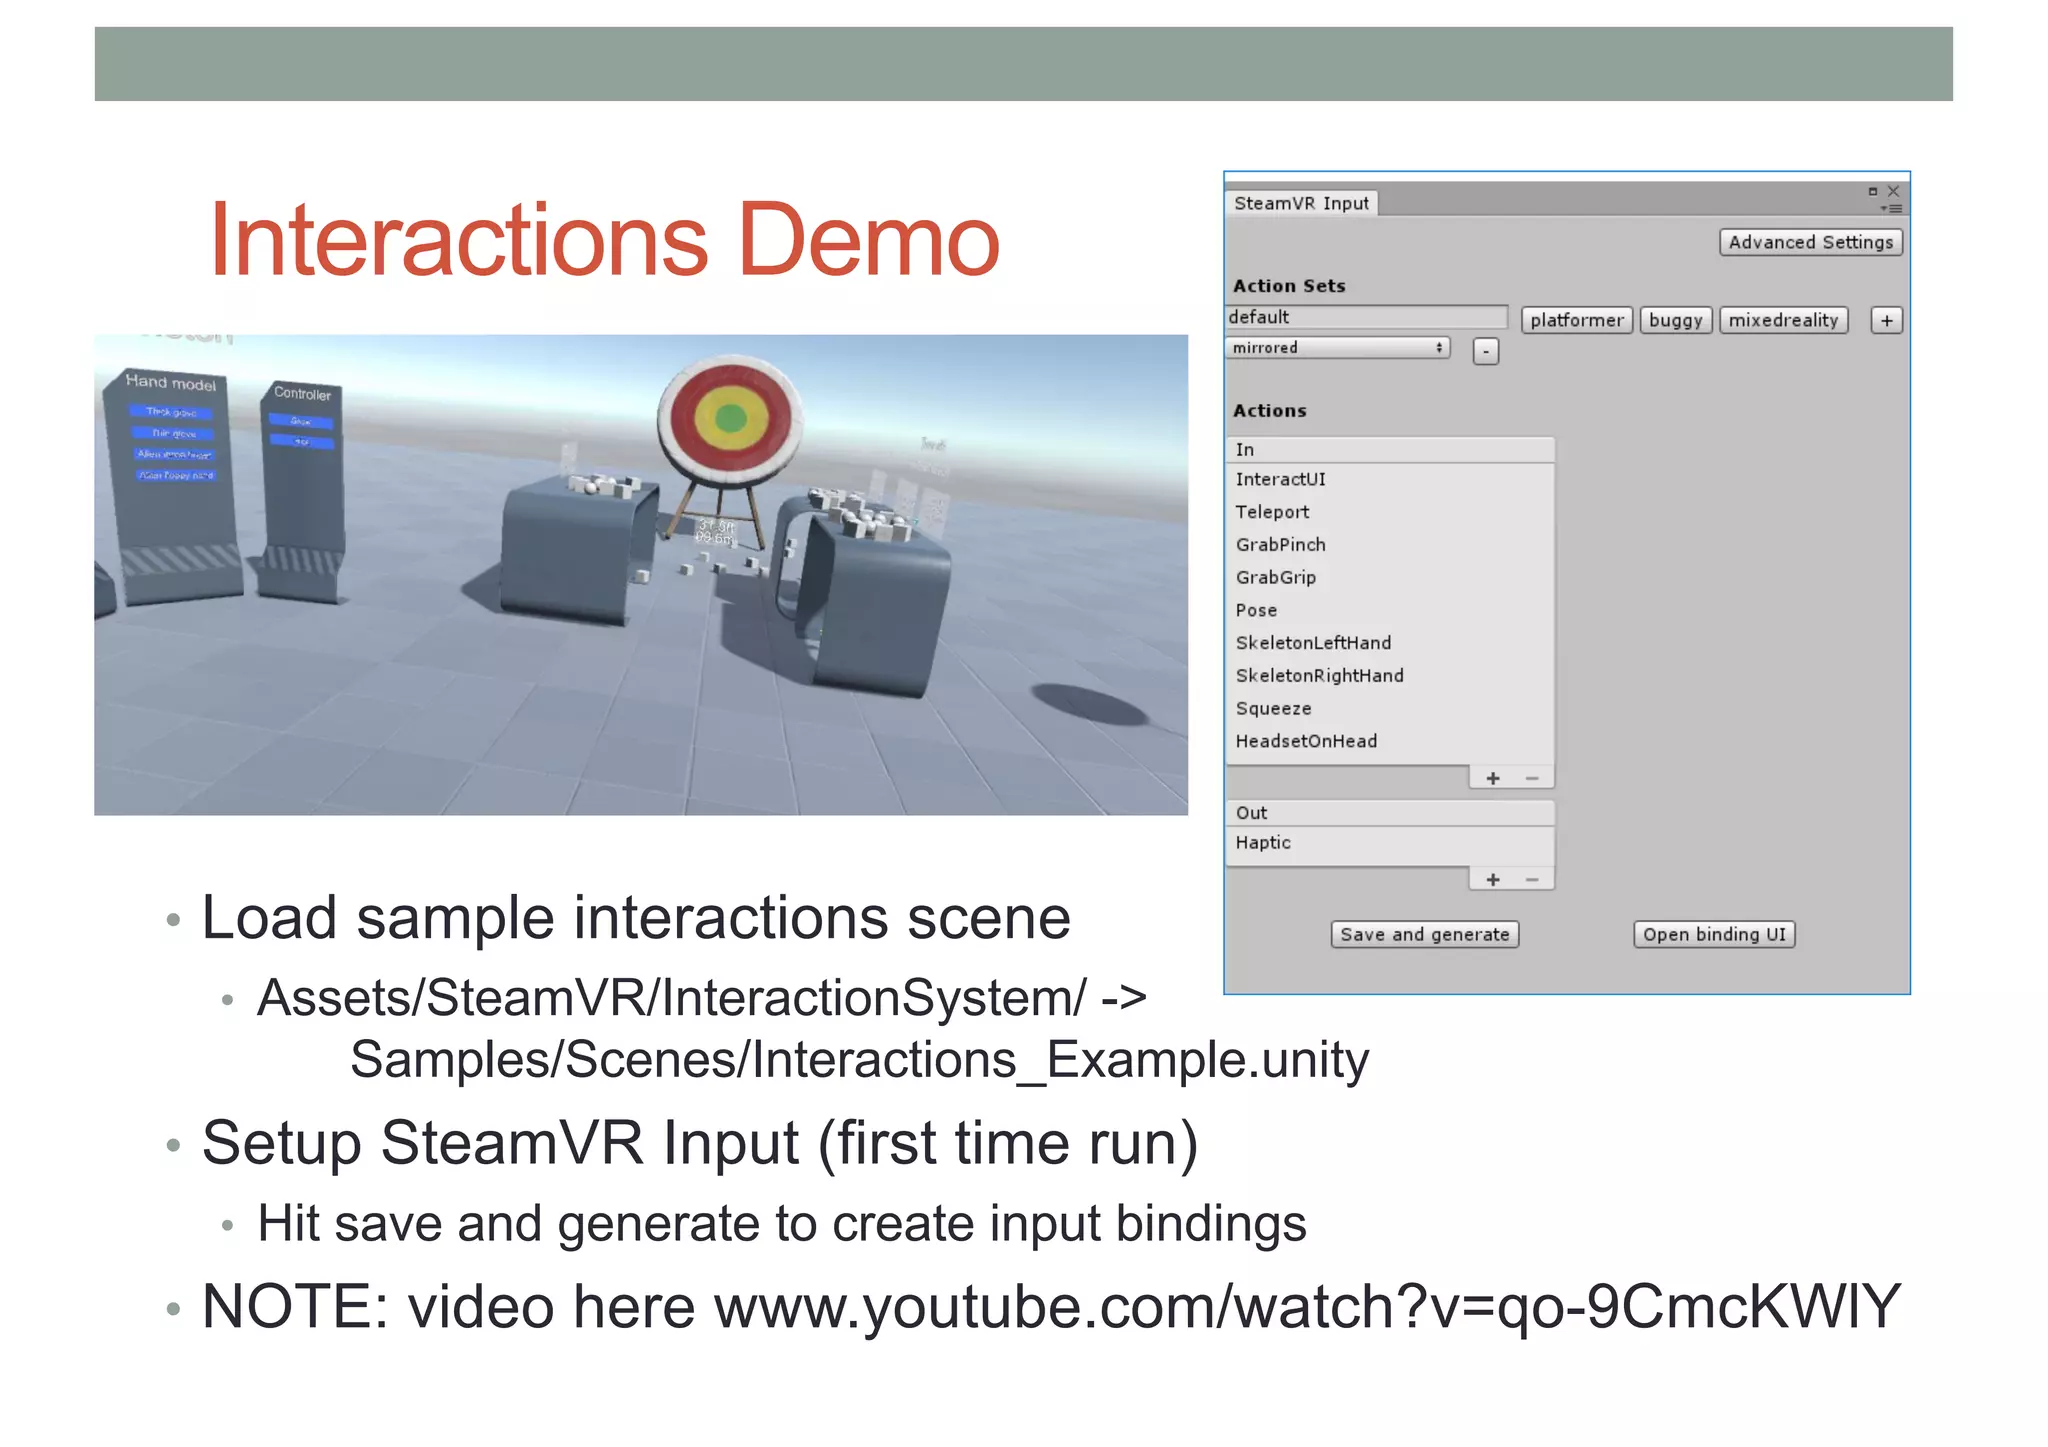The height and width of the screenshot is (1447, 2048).
Task: Click Open binding UI
Action: 1714,934
